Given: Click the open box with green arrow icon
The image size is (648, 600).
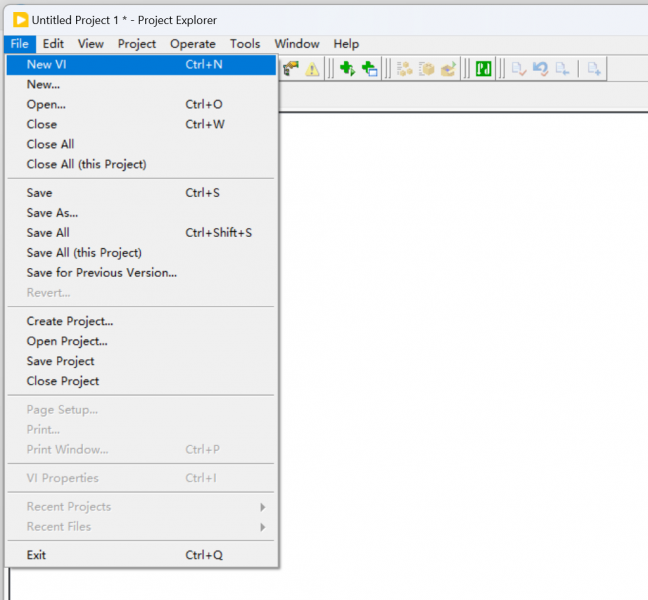Looking at the screenshot, I should pyautogui.click(x=448, y=69).
